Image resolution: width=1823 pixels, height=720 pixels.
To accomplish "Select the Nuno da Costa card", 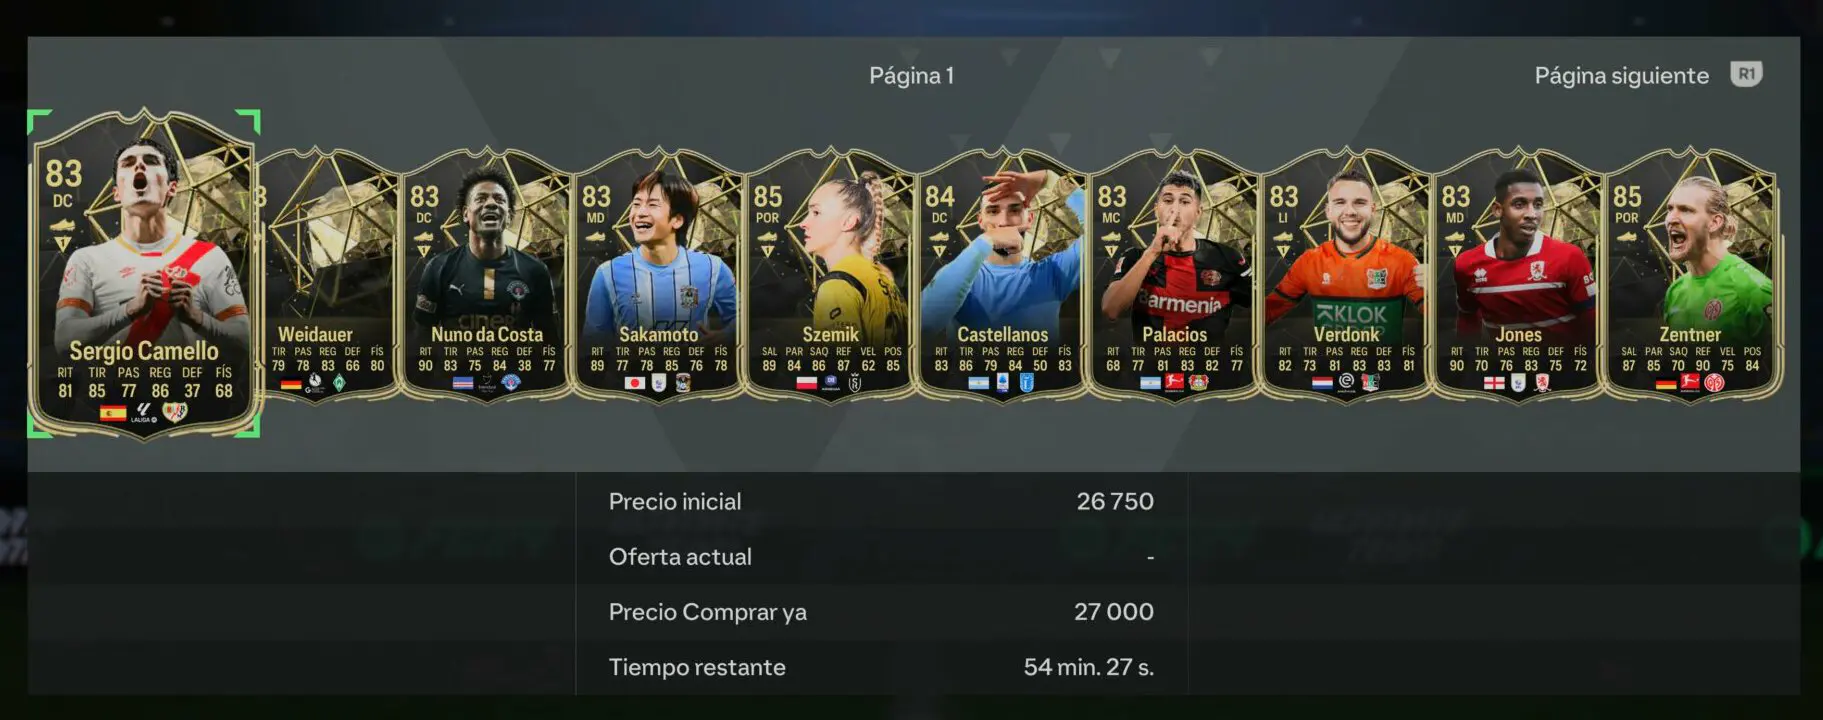I will point(486,275).
